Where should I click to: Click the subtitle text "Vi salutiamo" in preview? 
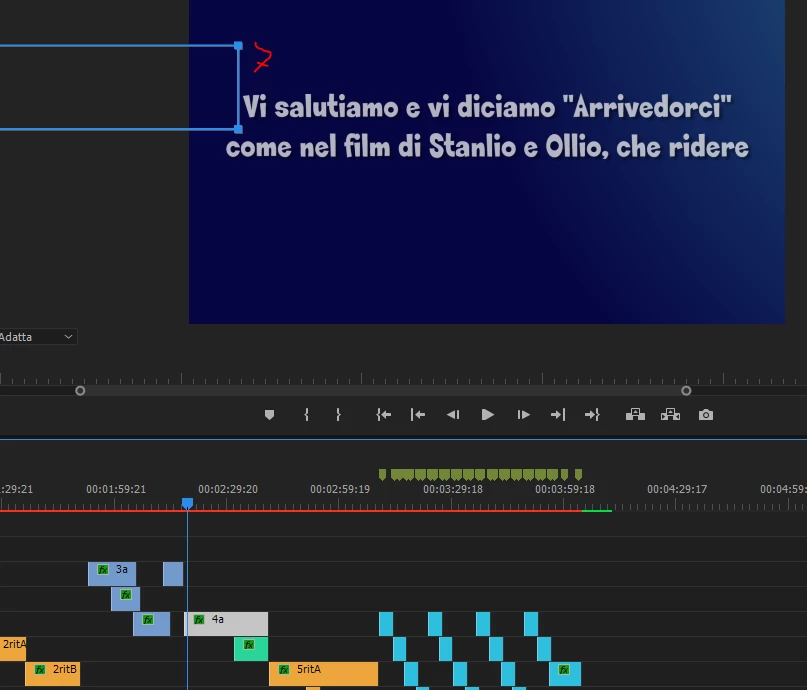click(x=321, y=107)
